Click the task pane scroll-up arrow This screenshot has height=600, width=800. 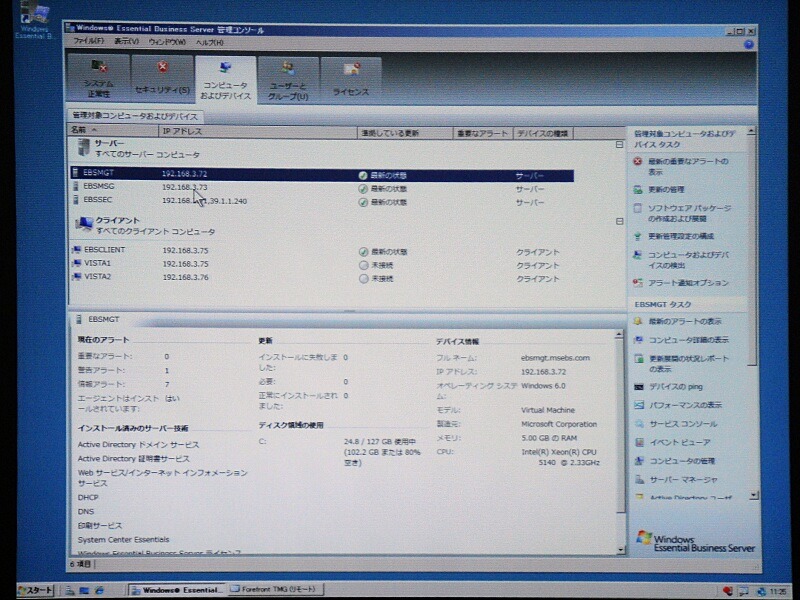click(x=751, y=132)
